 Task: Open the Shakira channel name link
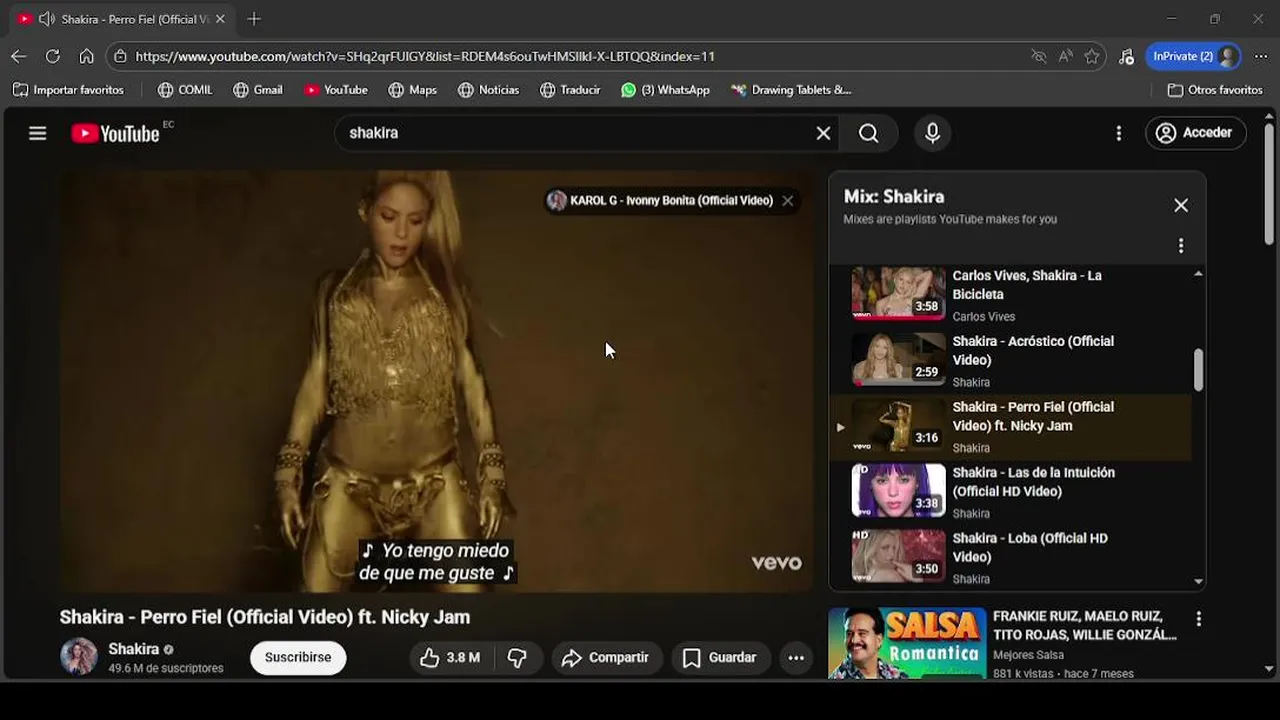point(133,649)
